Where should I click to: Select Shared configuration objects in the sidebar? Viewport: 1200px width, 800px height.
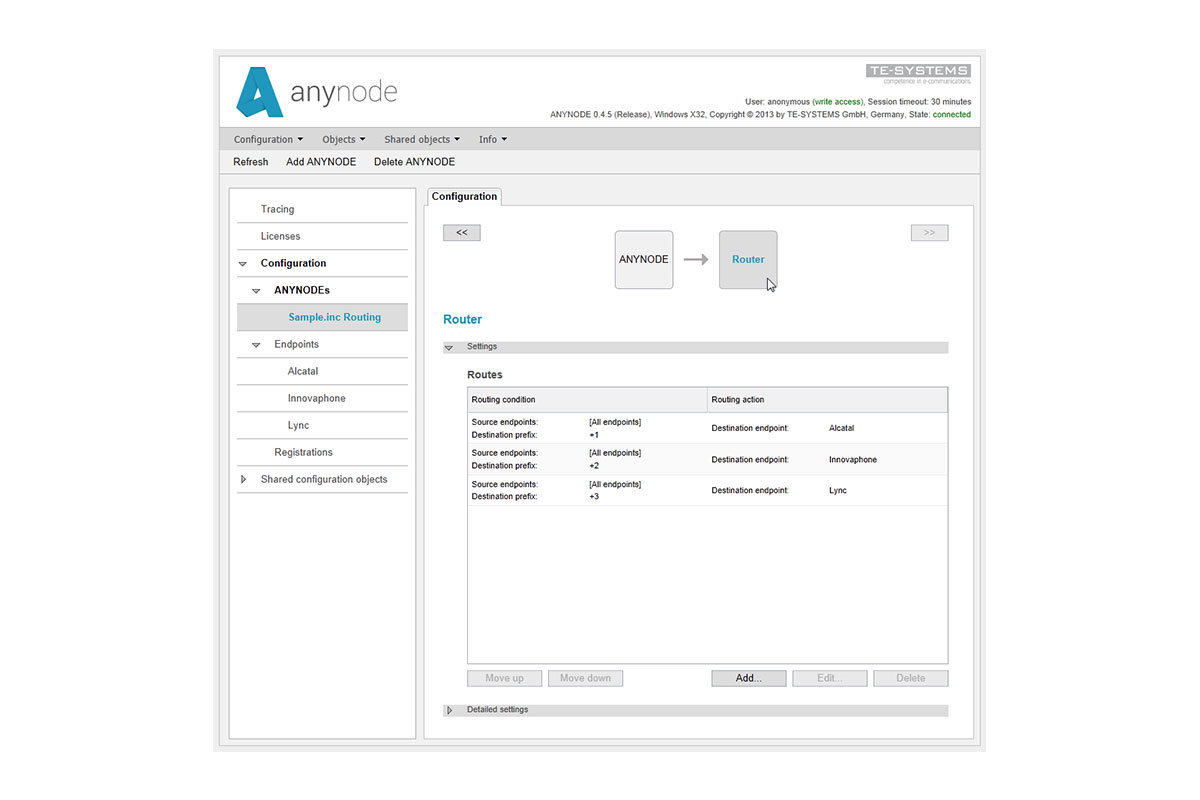pyautogui.click(x=324, y=479)
